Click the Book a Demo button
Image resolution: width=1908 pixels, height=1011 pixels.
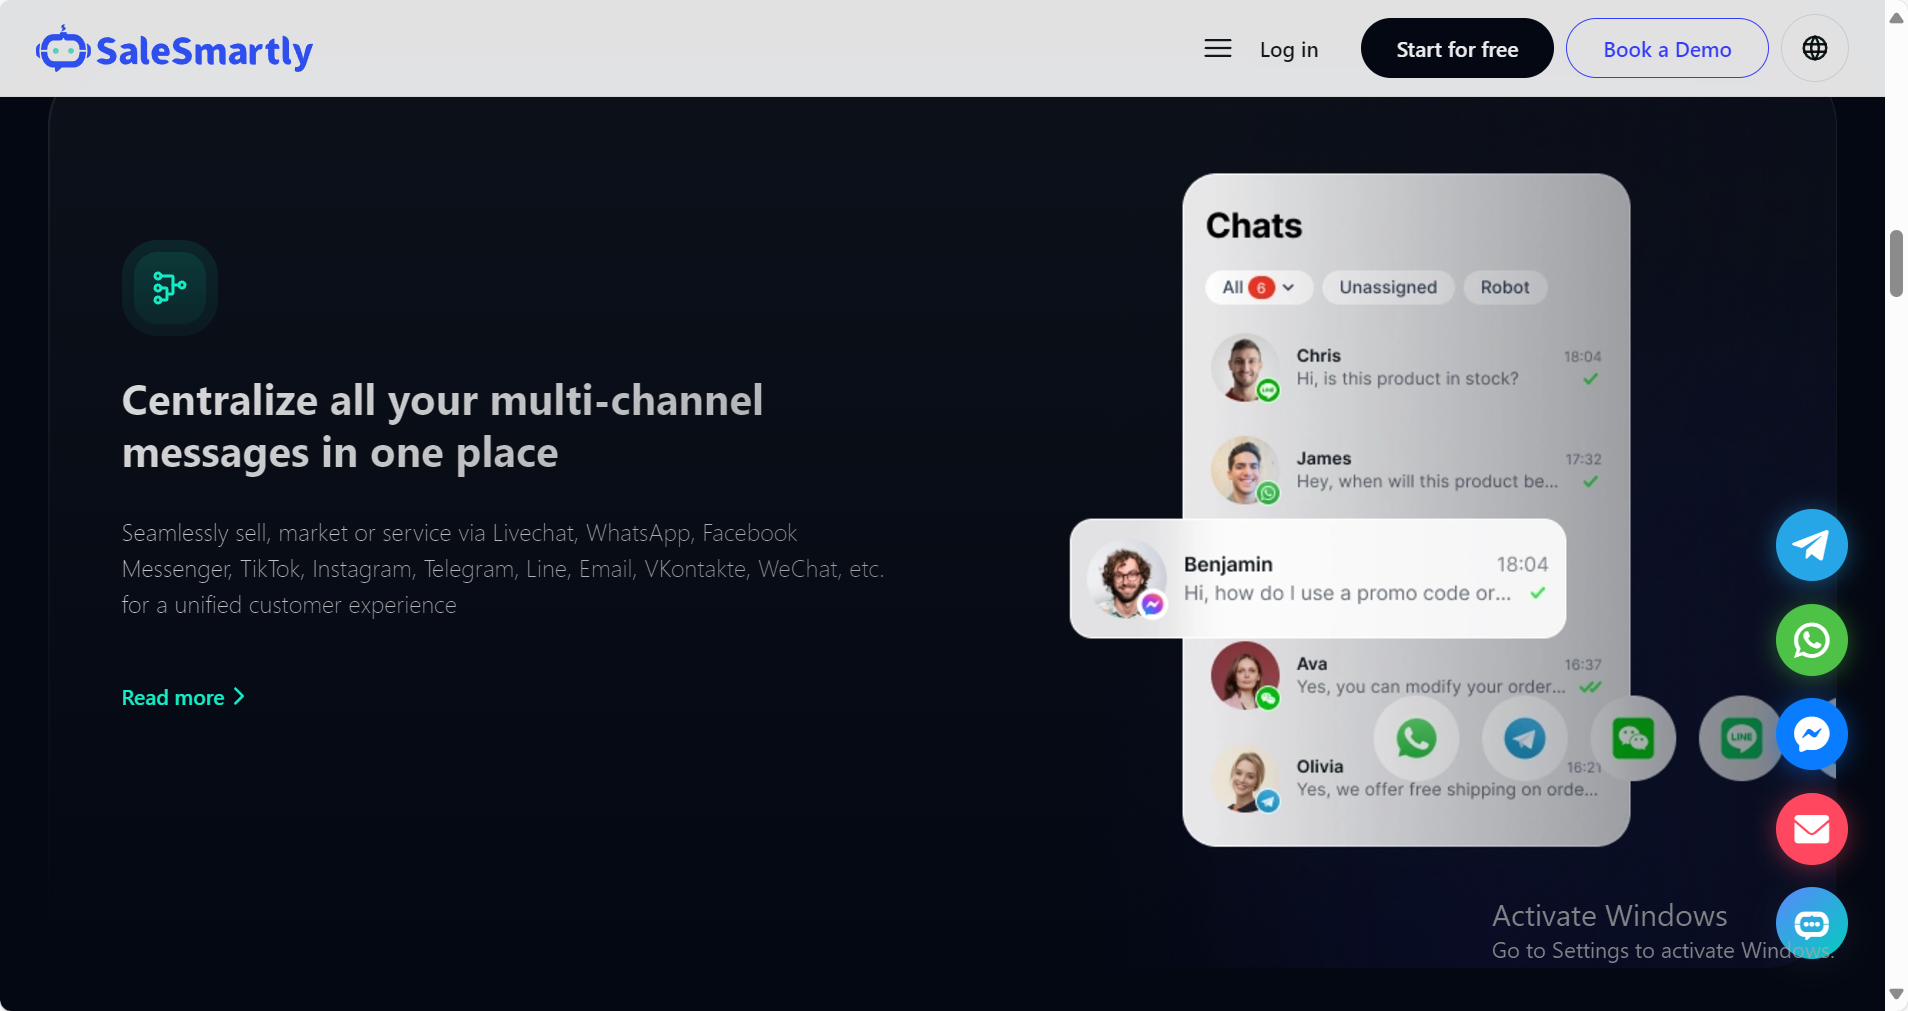coord(1667,48)
